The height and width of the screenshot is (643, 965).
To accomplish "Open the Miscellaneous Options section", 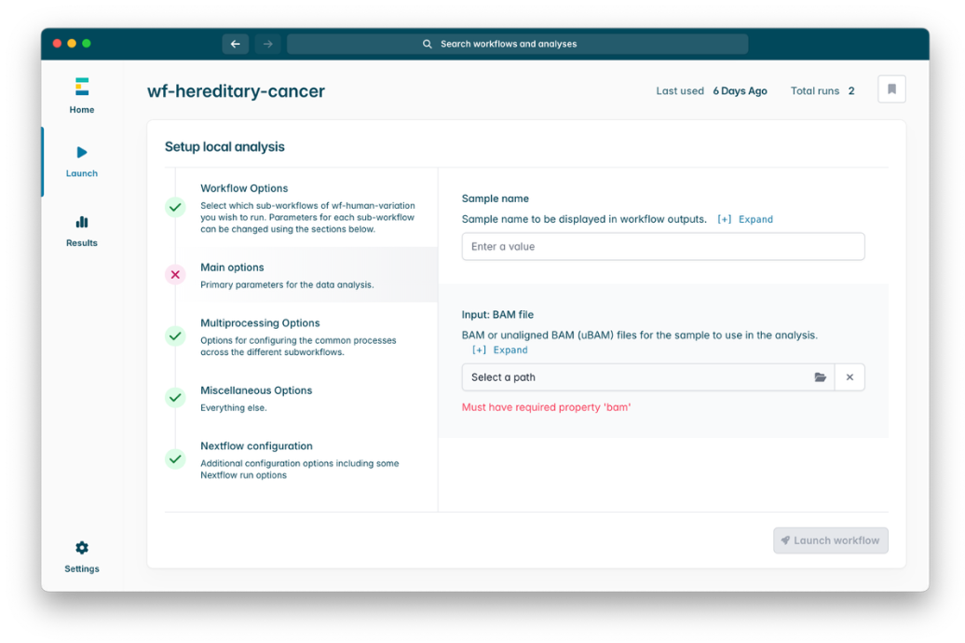I will point(301,397).
